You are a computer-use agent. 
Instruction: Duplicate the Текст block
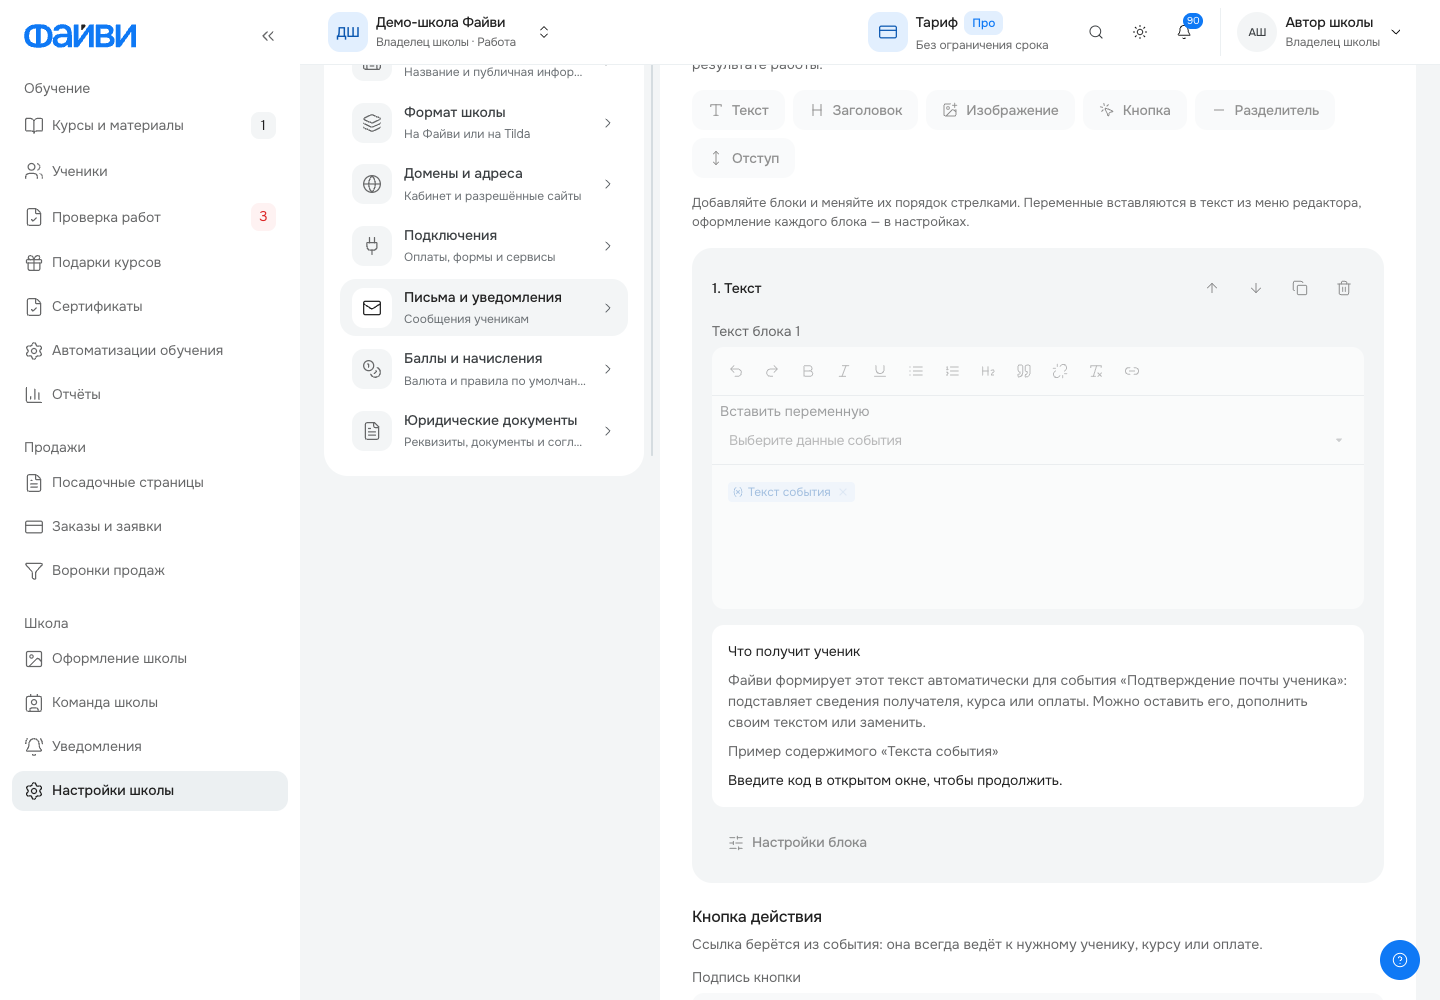[x=1300, y=288]
